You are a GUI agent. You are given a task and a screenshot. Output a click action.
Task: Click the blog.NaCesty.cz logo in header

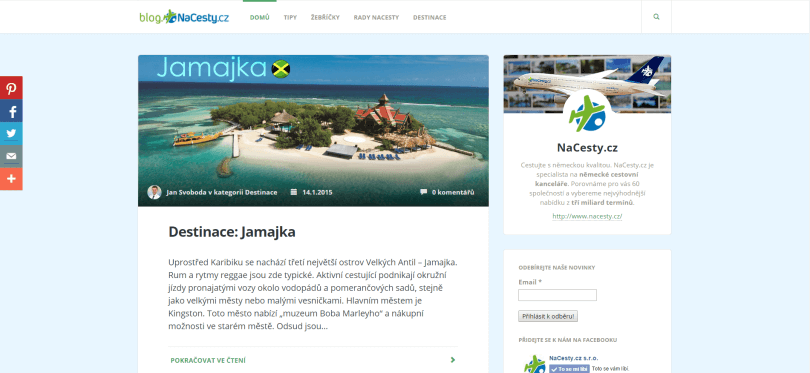tap(184, 17)
